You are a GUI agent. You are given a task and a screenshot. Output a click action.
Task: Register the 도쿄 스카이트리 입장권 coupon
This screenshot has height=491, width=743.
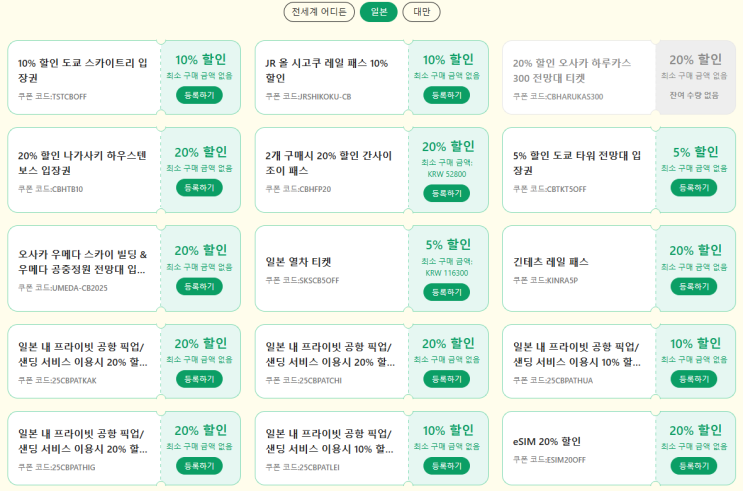199,95
